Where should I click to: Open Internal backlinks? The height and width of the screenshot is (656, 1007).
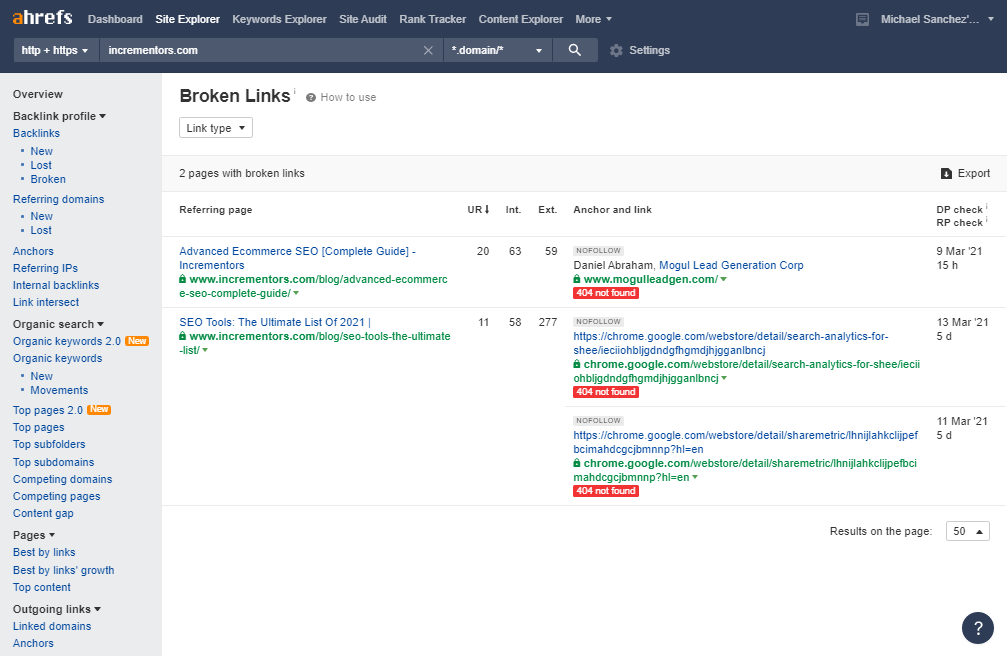[56, 285]
